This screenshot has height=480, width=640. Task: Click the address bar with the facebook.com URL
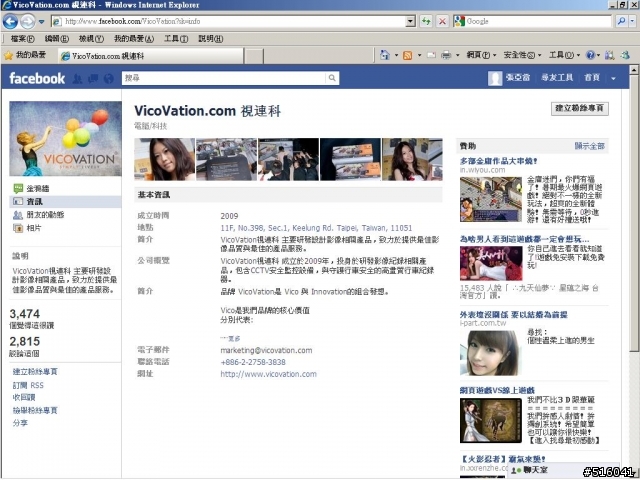point(234,21)
